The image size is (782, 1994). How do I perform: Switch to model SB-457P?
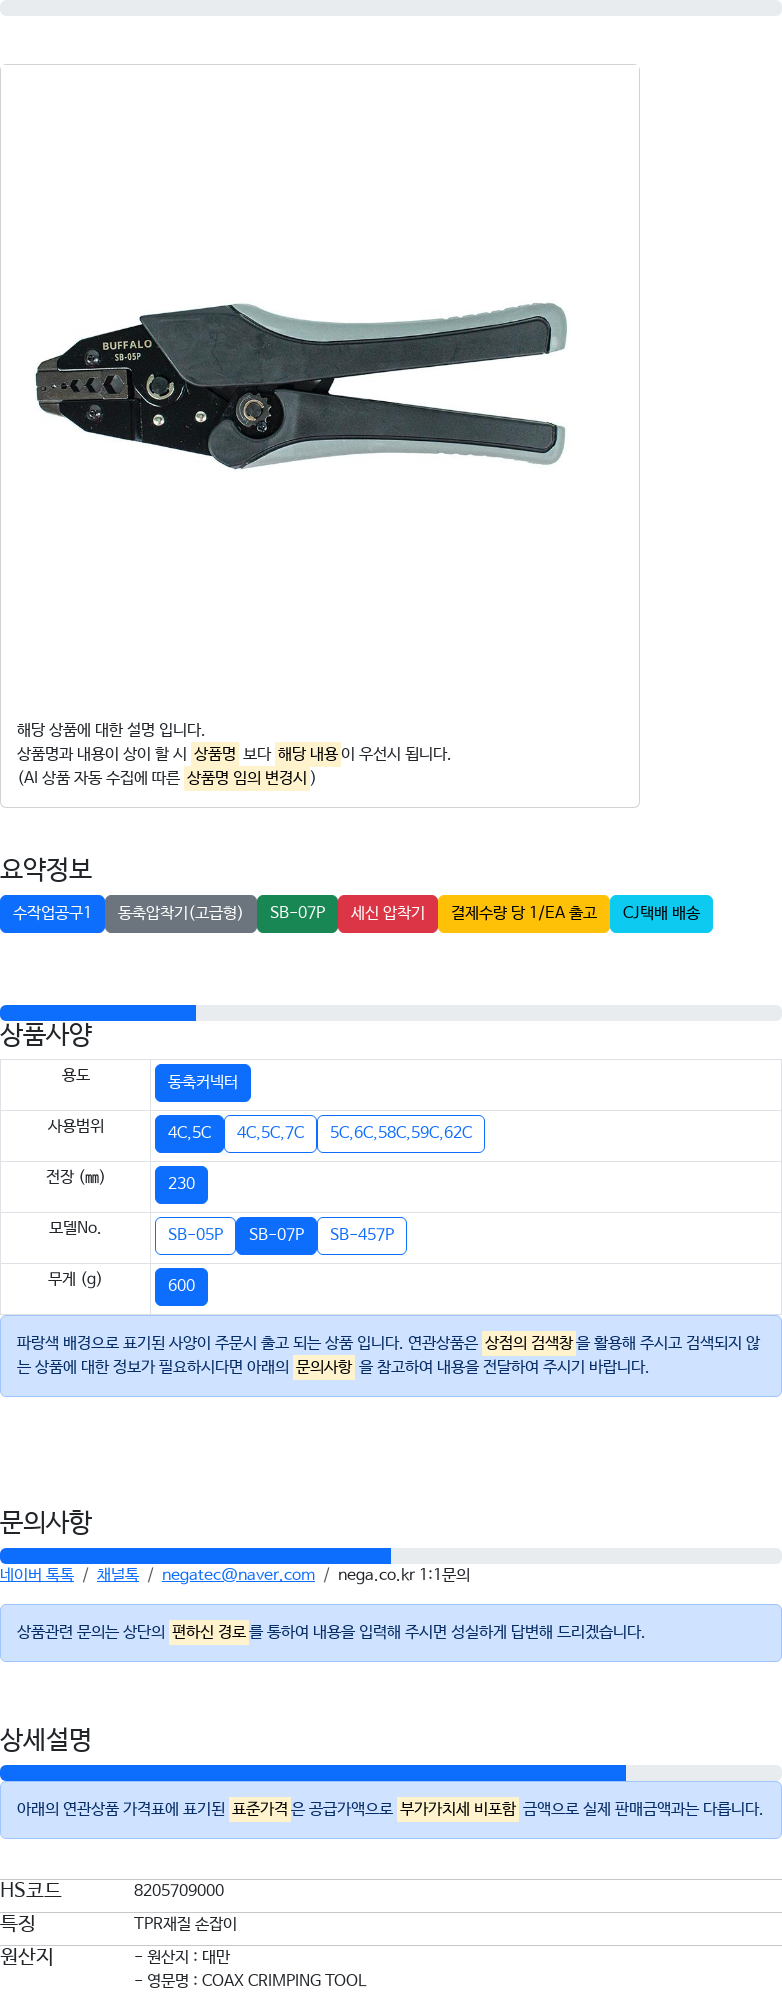coord(362,1236)
